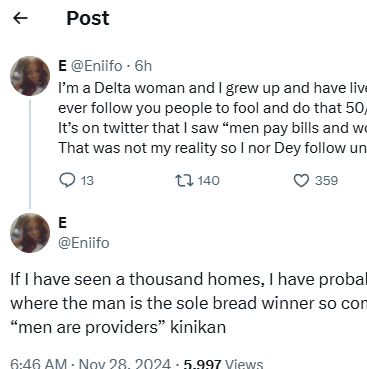Image resolution: width=367 pixels, height=369 pixels.
Task: View the 140 reposts count
Action: click(208, 181)
